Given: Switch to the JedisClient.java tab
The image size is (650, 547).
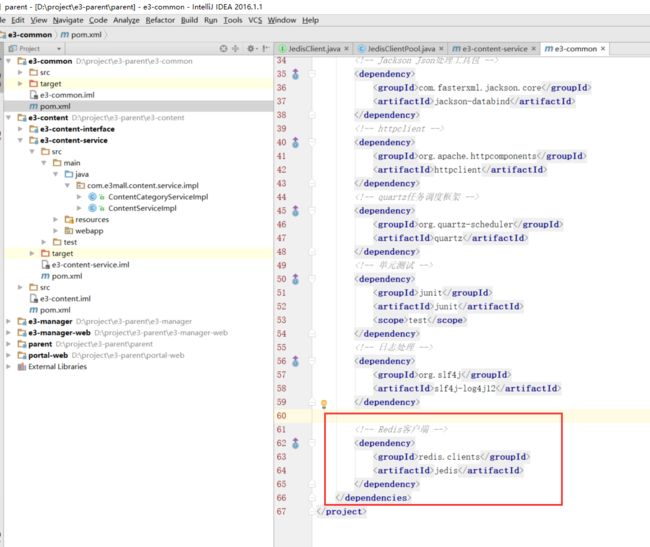Looking at the screenshot, I should [314, 49].
